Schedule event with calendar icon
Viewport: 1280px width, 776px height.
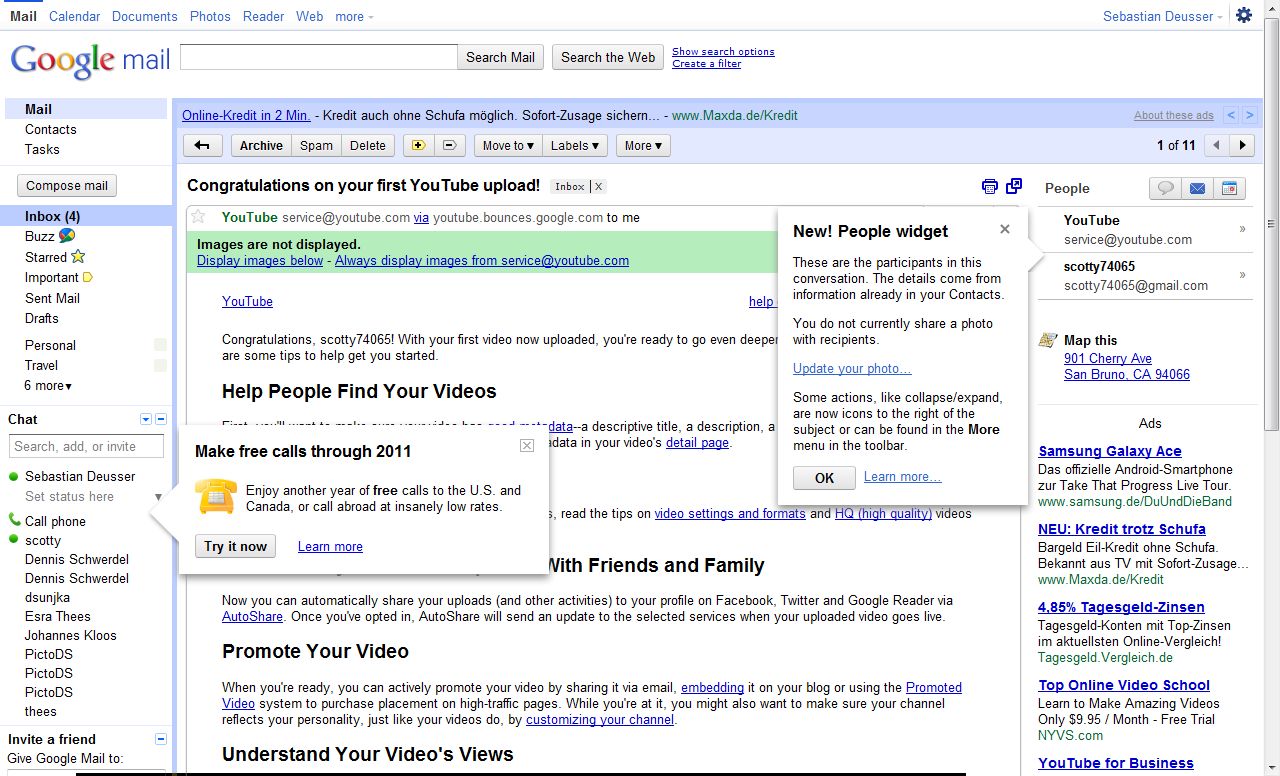[x=1229, y=188]
